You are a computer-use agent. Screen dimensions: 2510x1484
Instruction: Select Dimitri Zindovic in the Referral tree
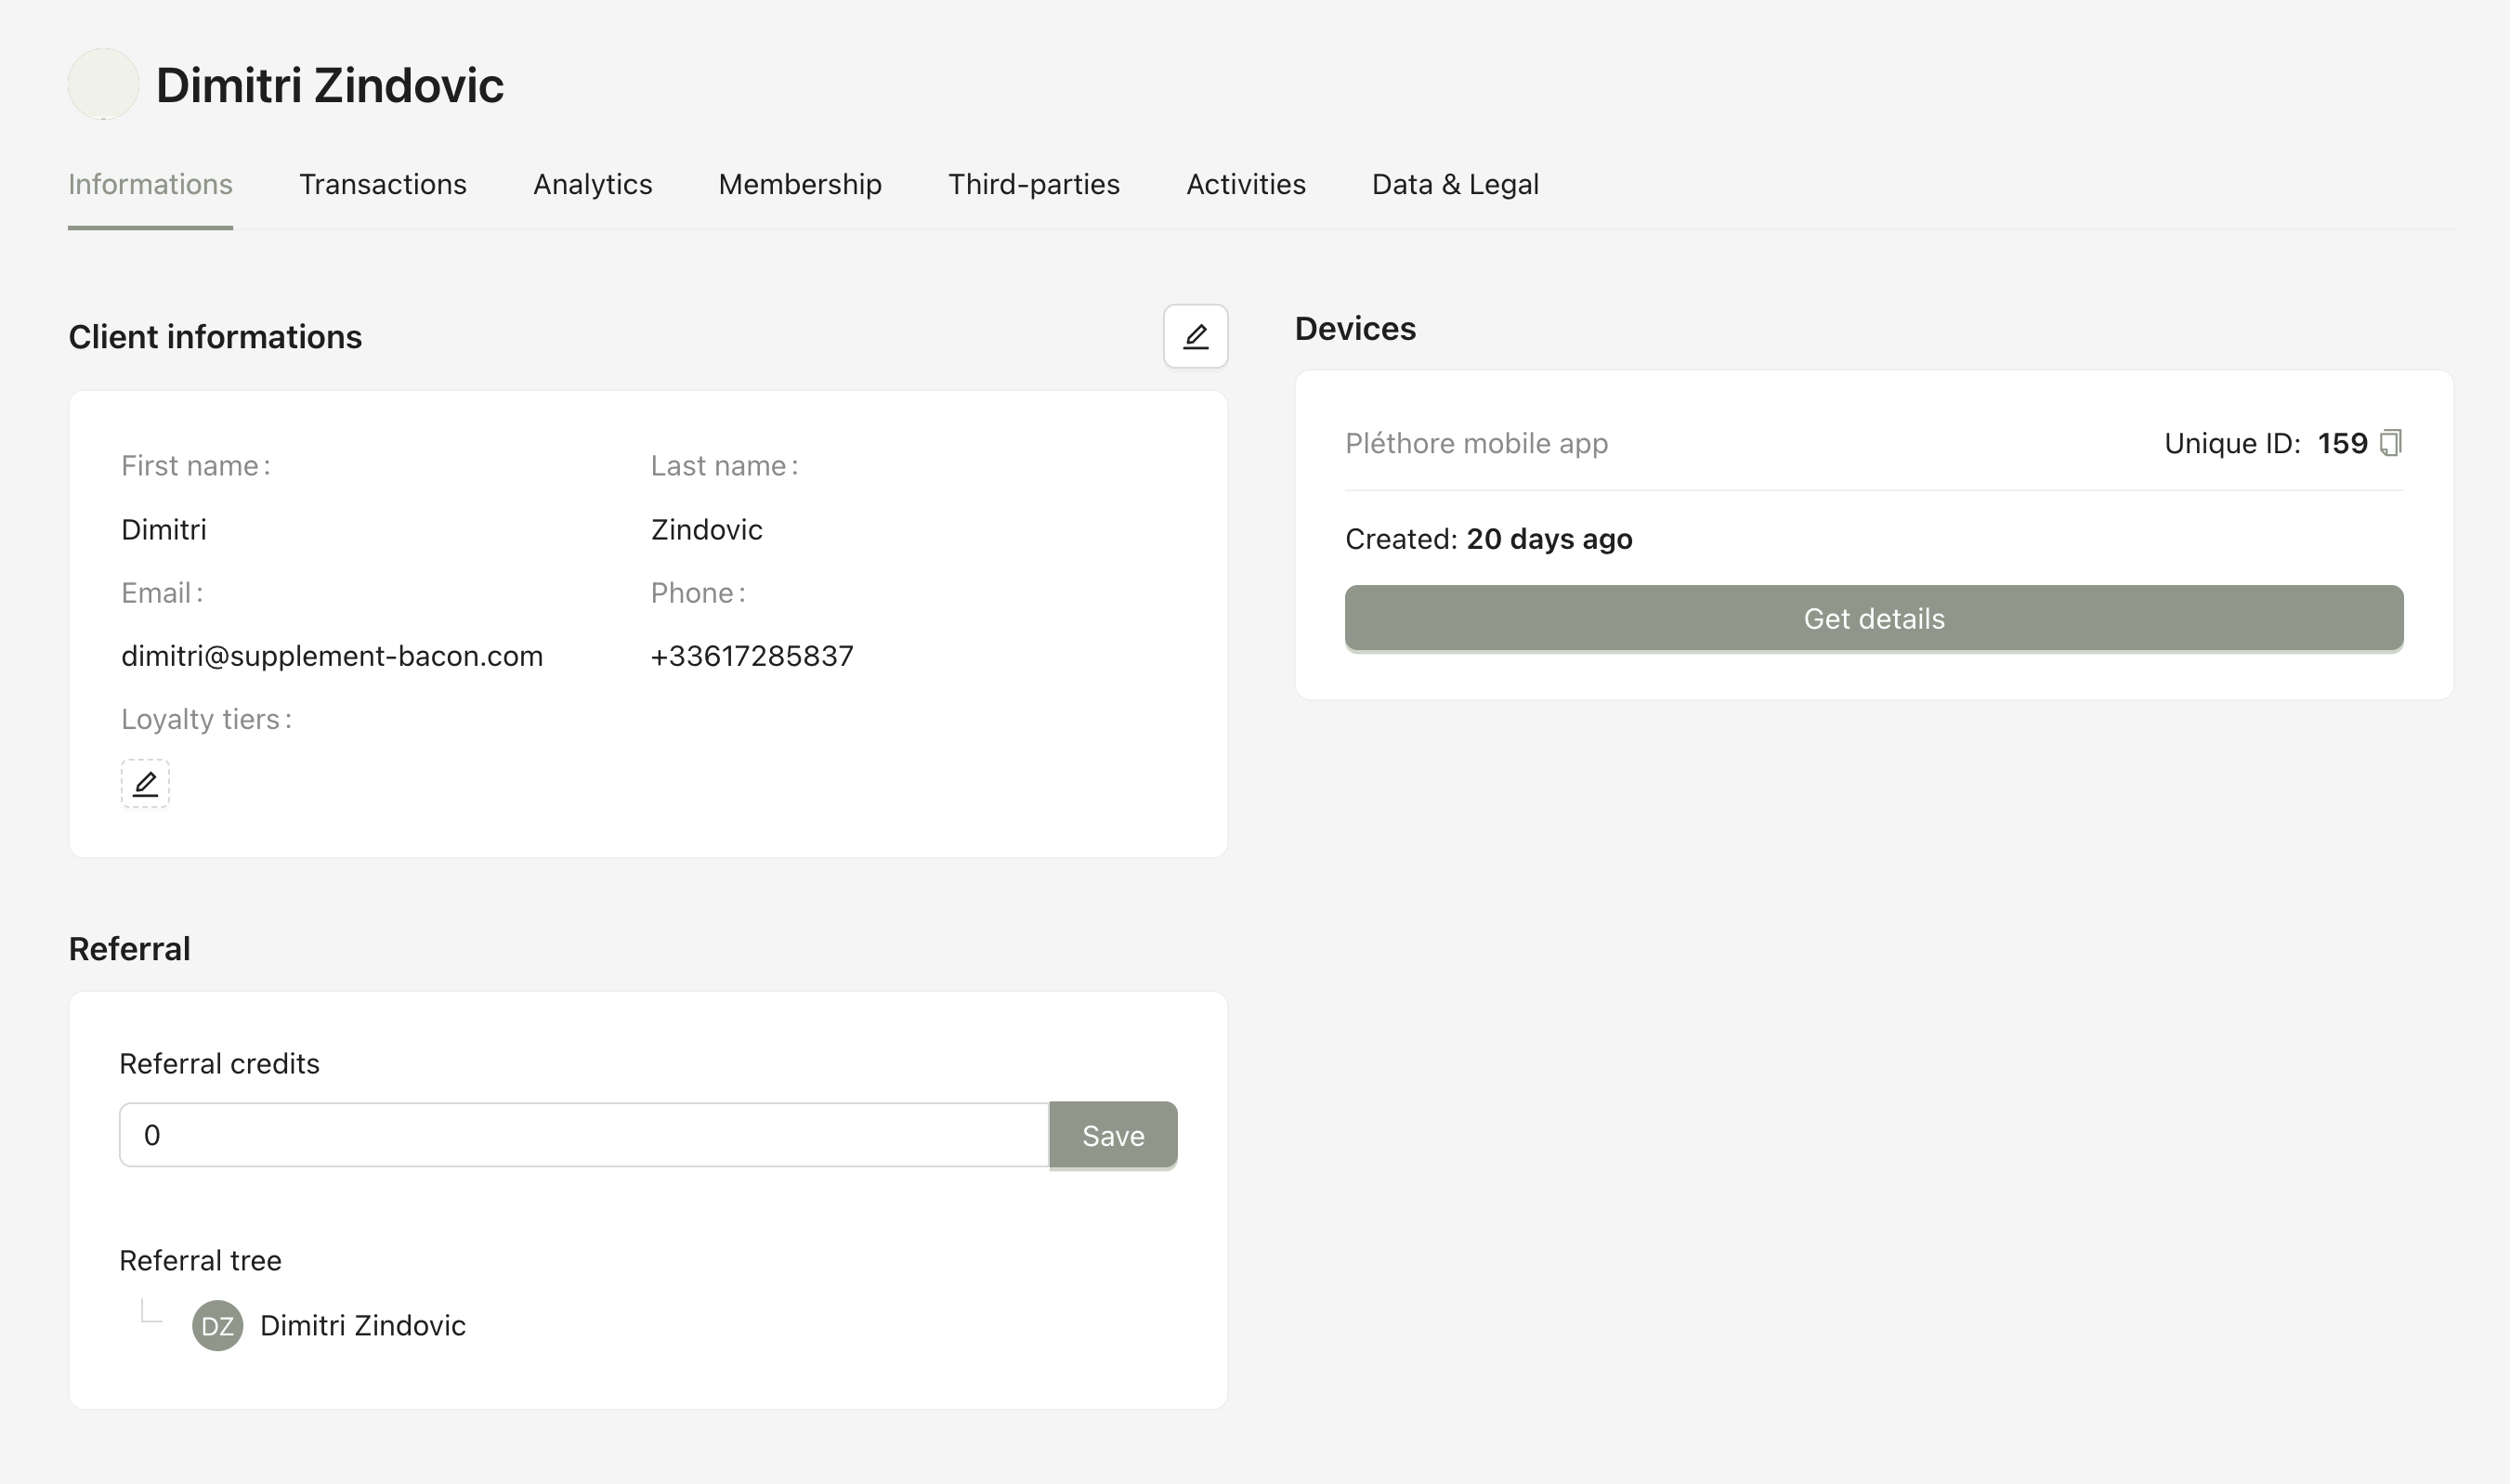[x=362, y=1325]
